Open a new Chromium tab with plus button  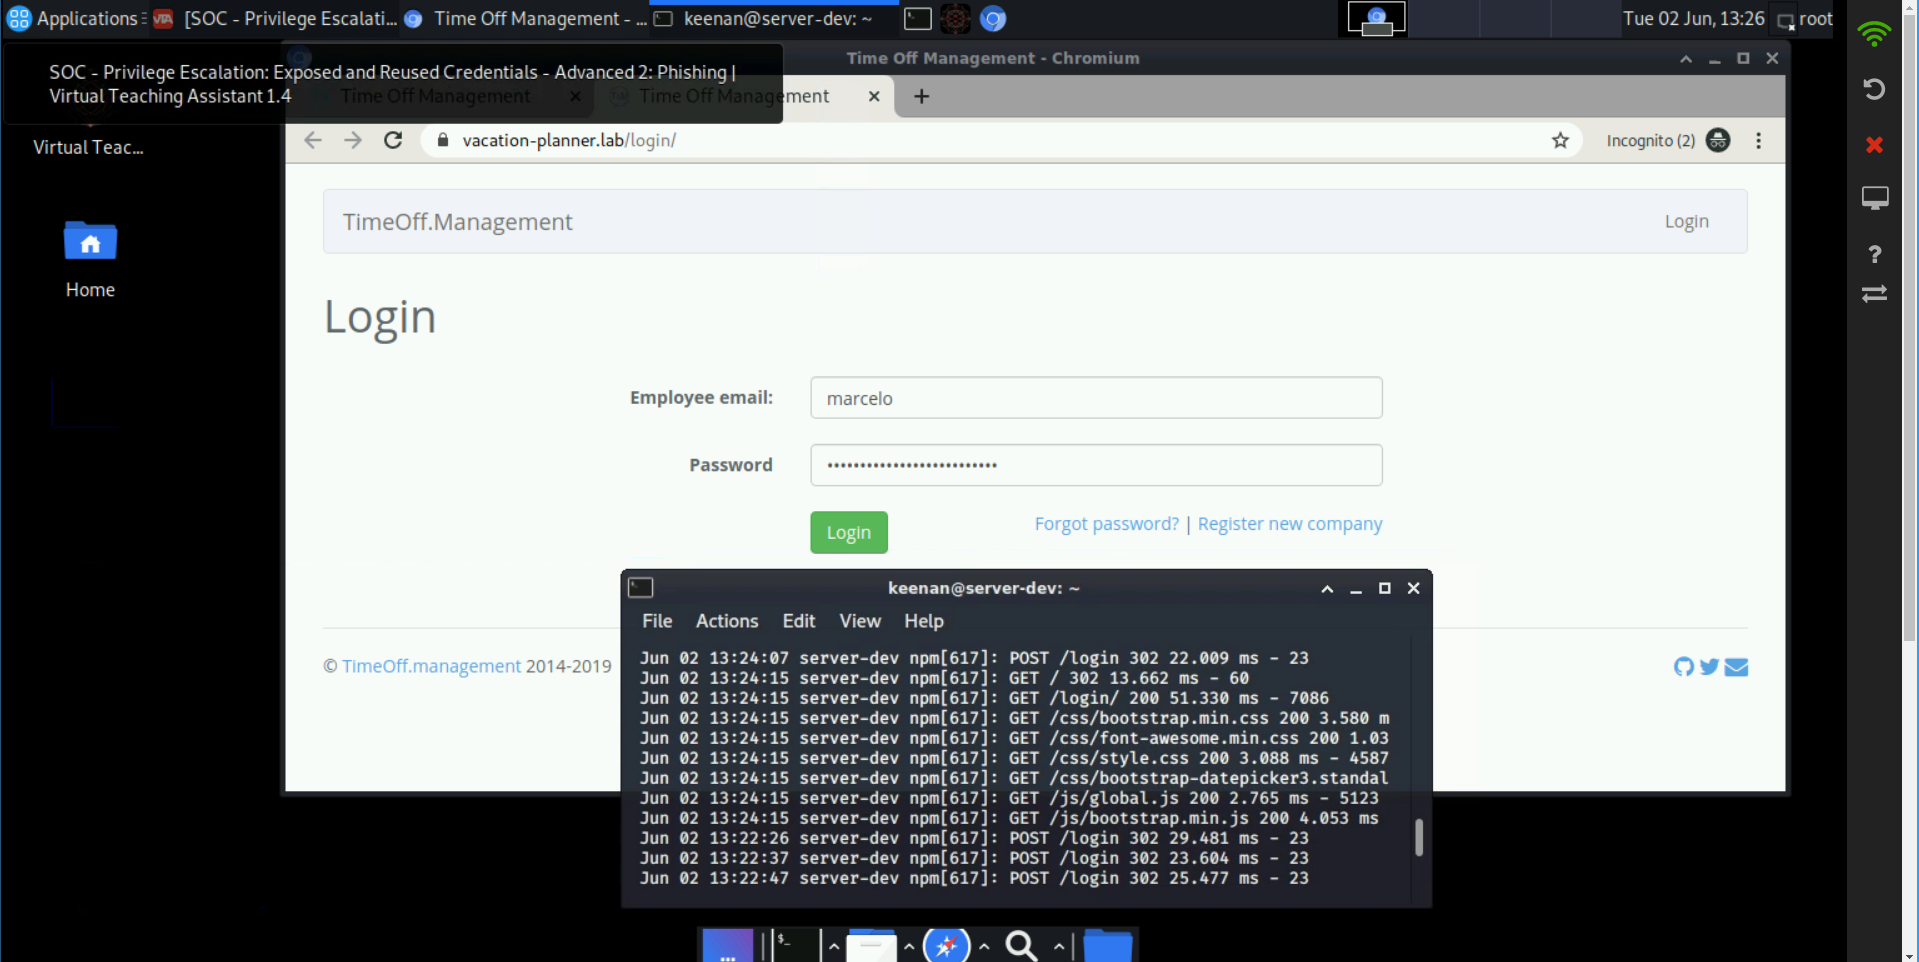coord(921,96)
